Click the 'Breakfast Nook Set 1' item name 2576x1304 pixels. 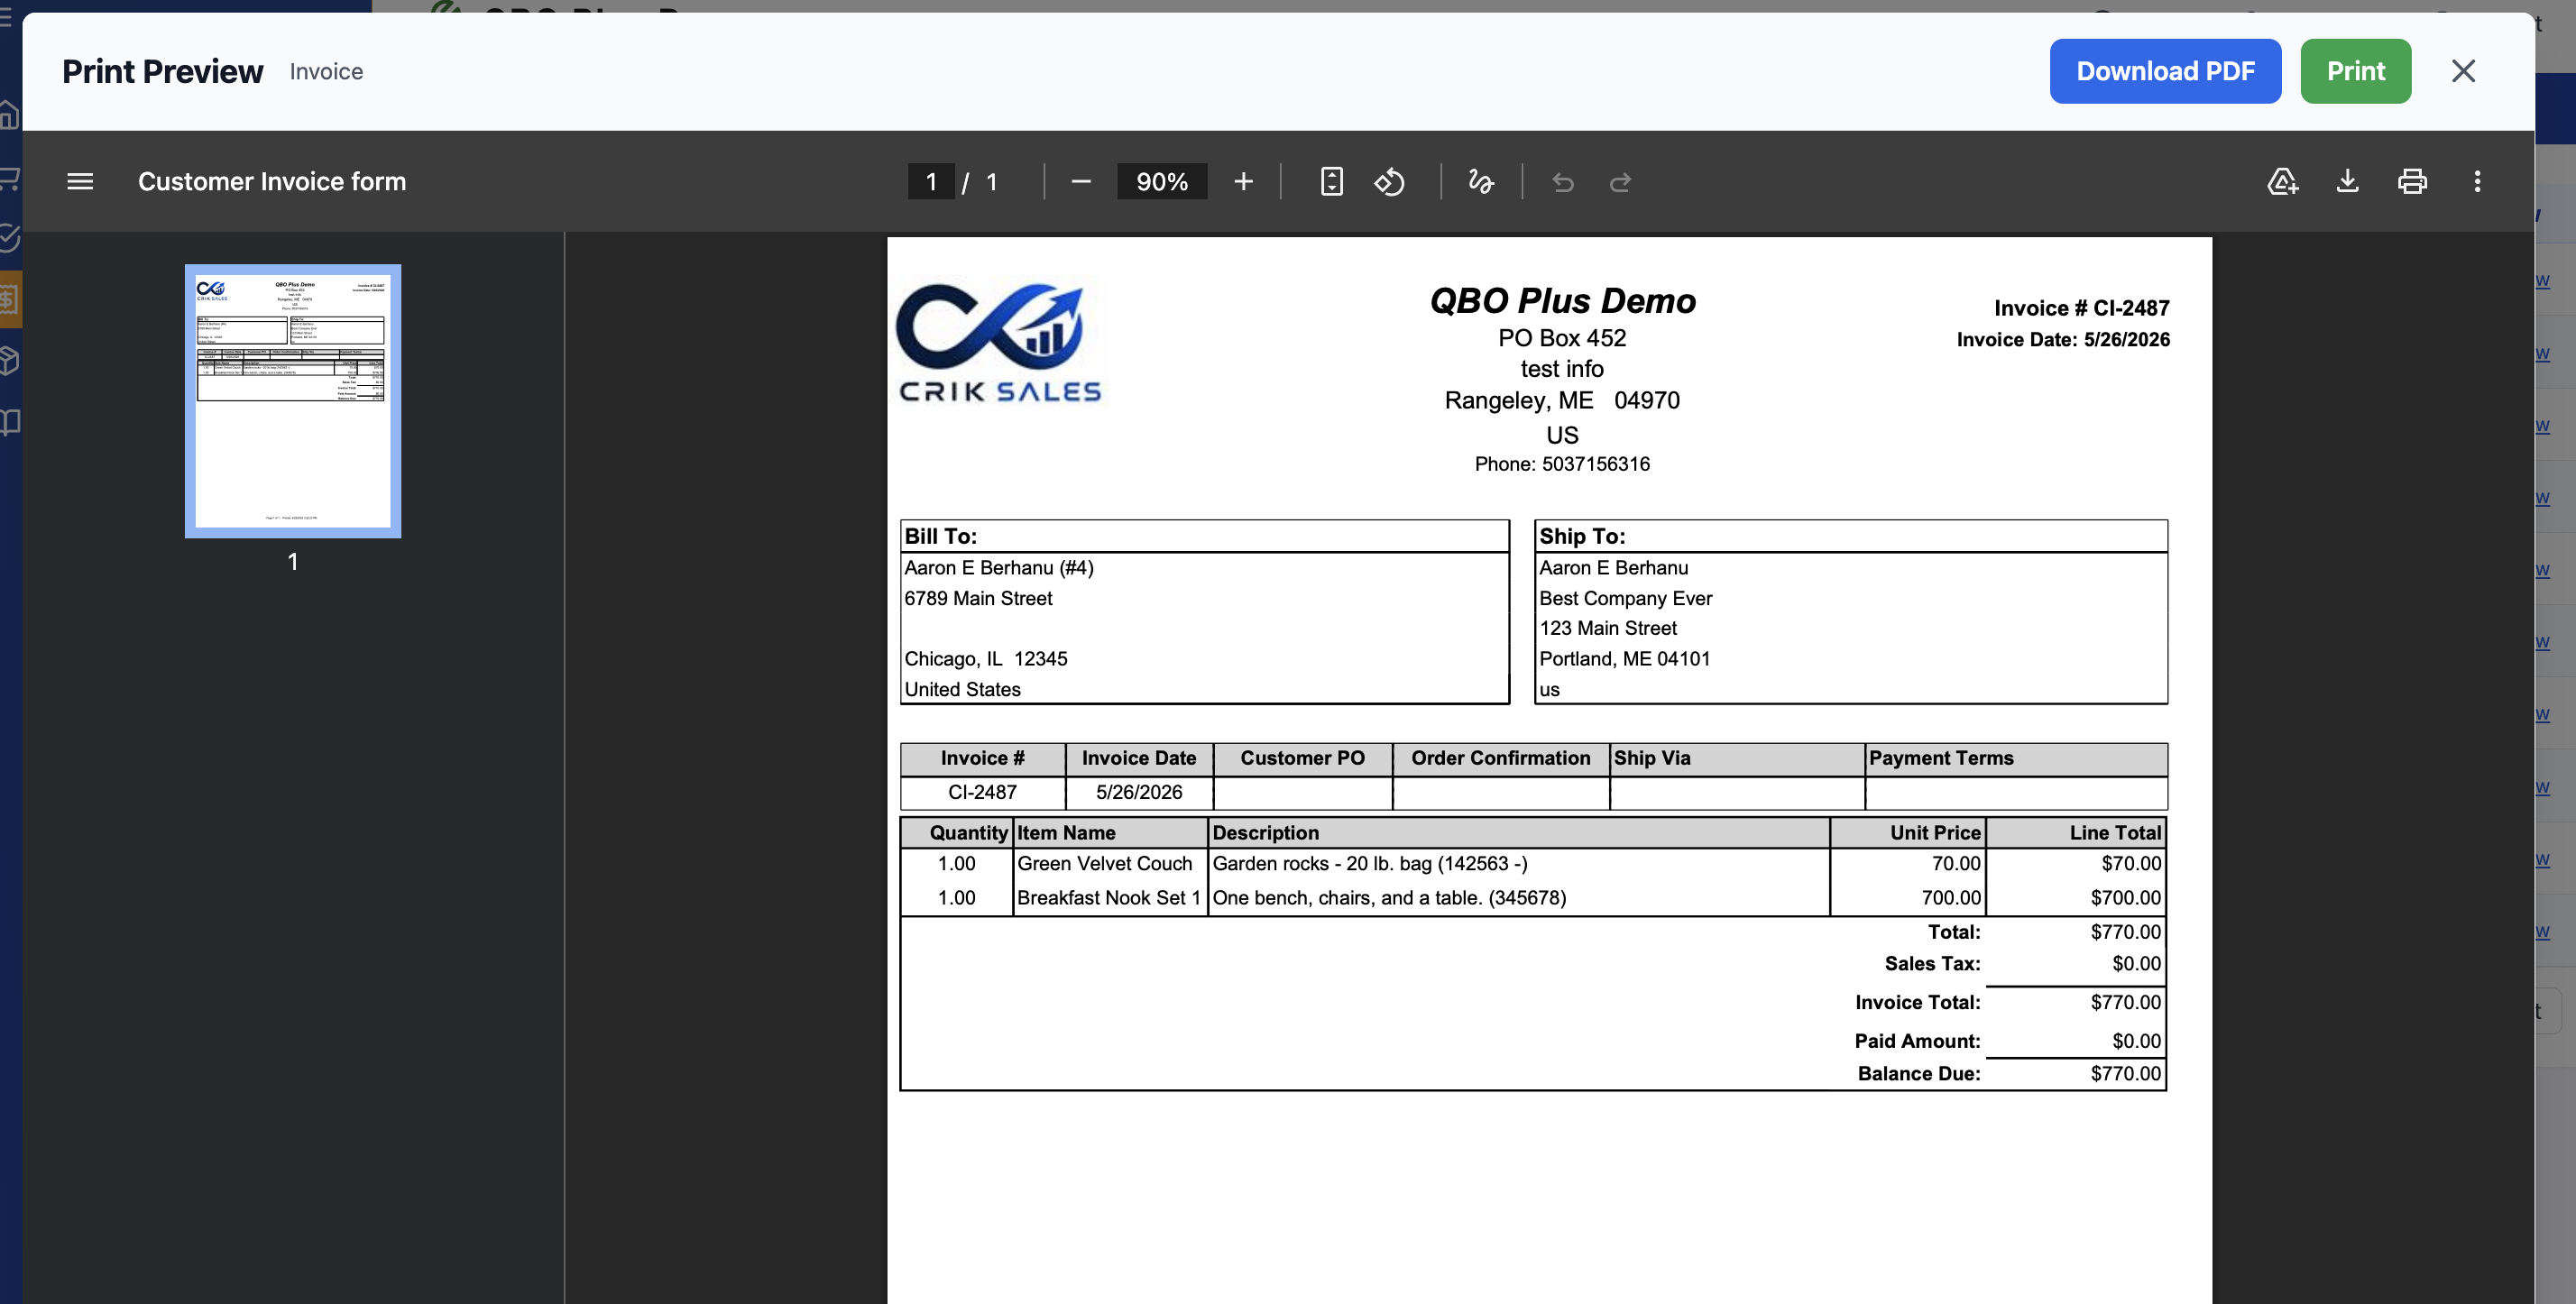click(1108, 898)
